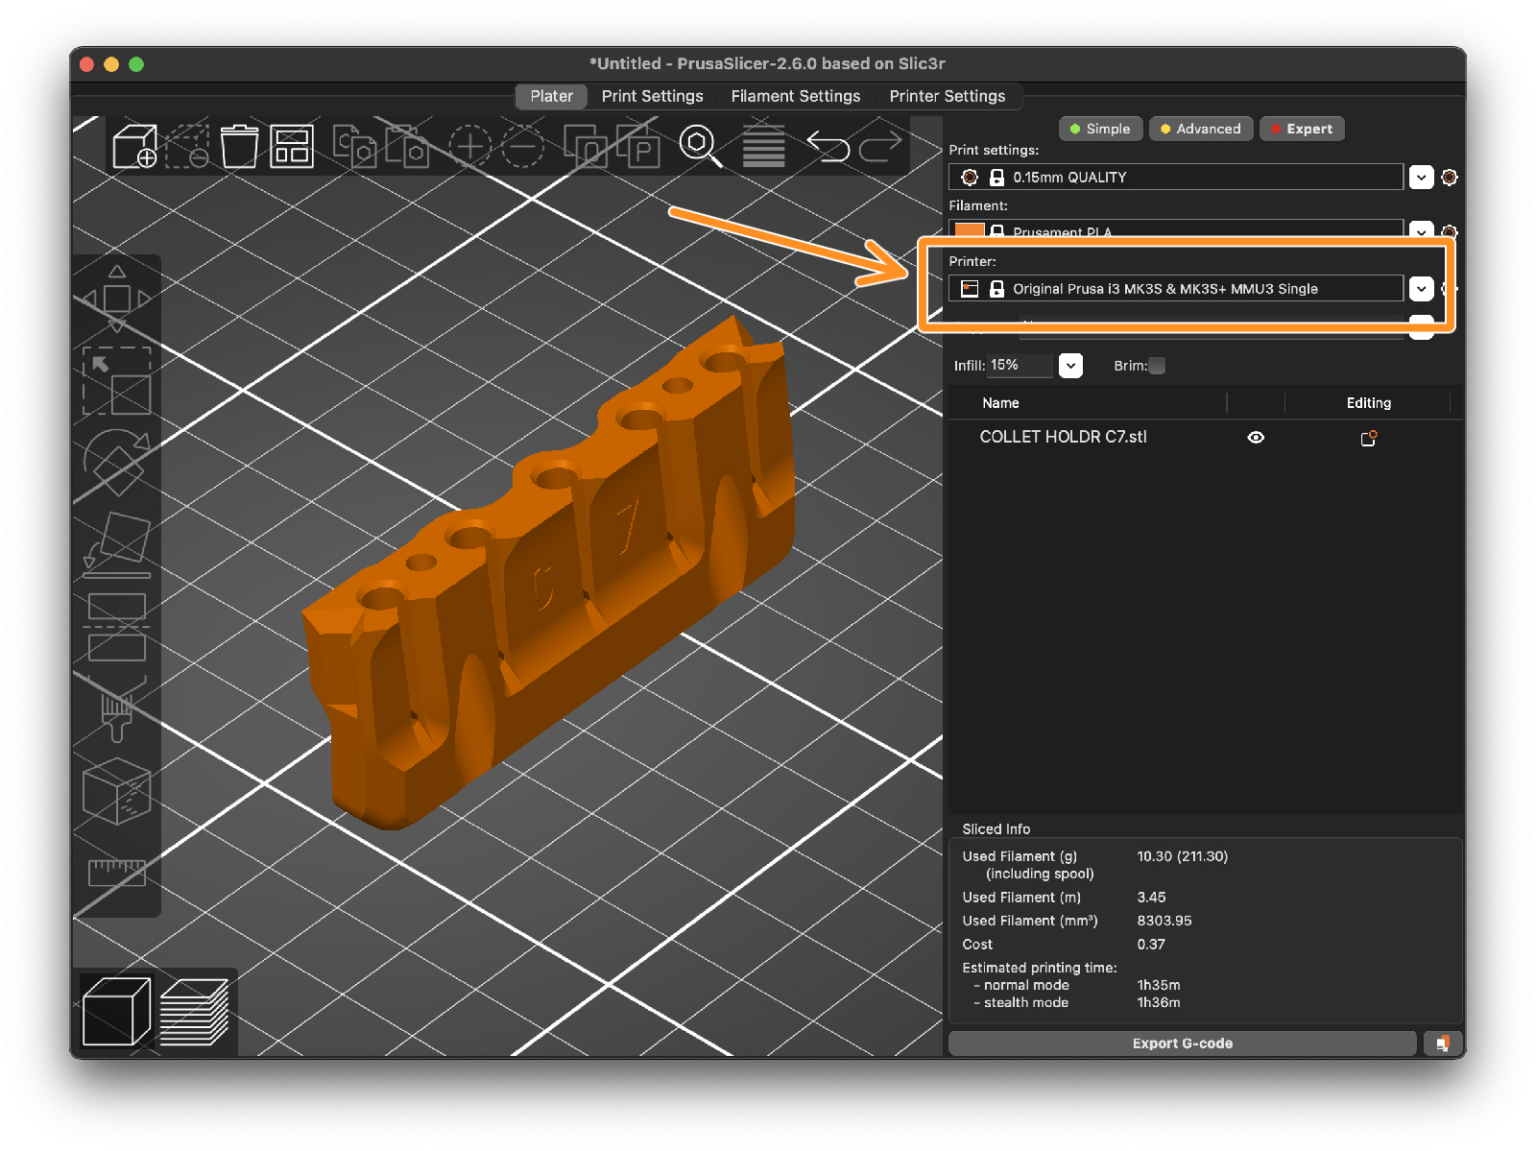
Task: Toggle visibility of COLLET HOLDR C7.stl
Action: pos(1255,437)
